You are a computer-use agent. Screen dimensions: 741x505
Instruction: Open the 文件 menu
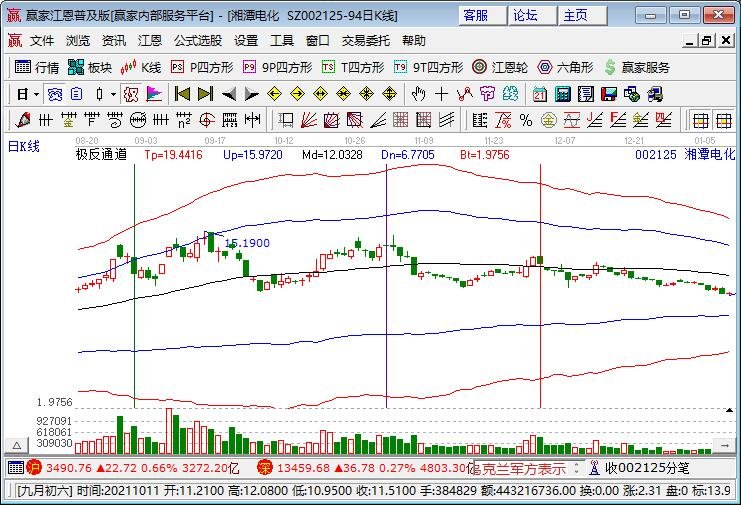42,41
